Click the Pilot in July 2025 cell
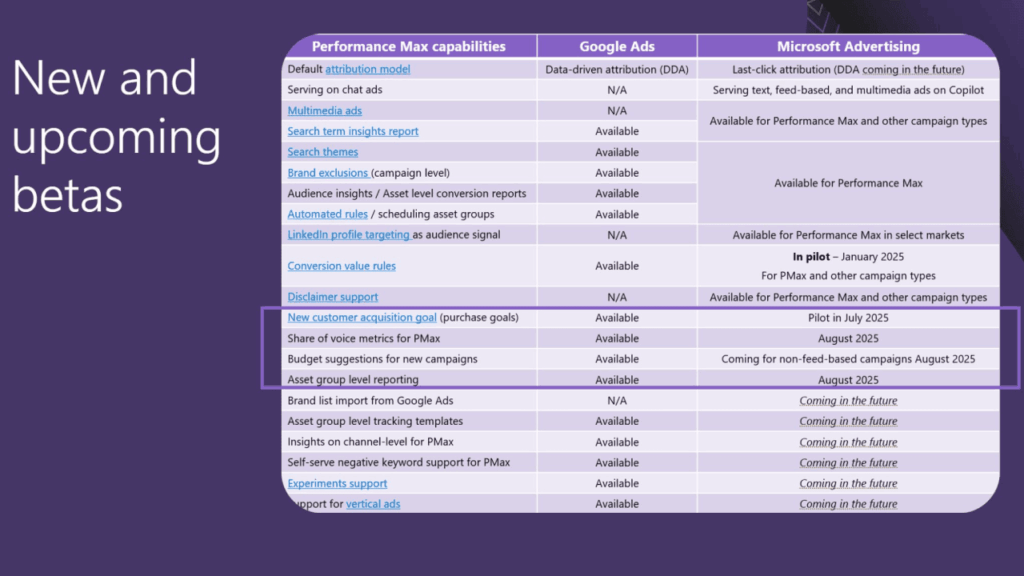Viewport: 1024px width, 576px height. coord(848,318)
